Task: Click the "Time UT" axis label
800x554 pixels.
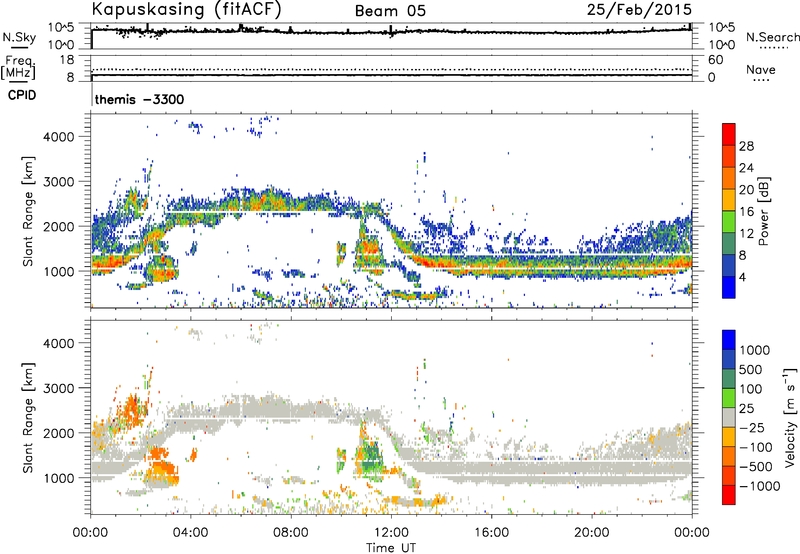Action: click(391, 548)
